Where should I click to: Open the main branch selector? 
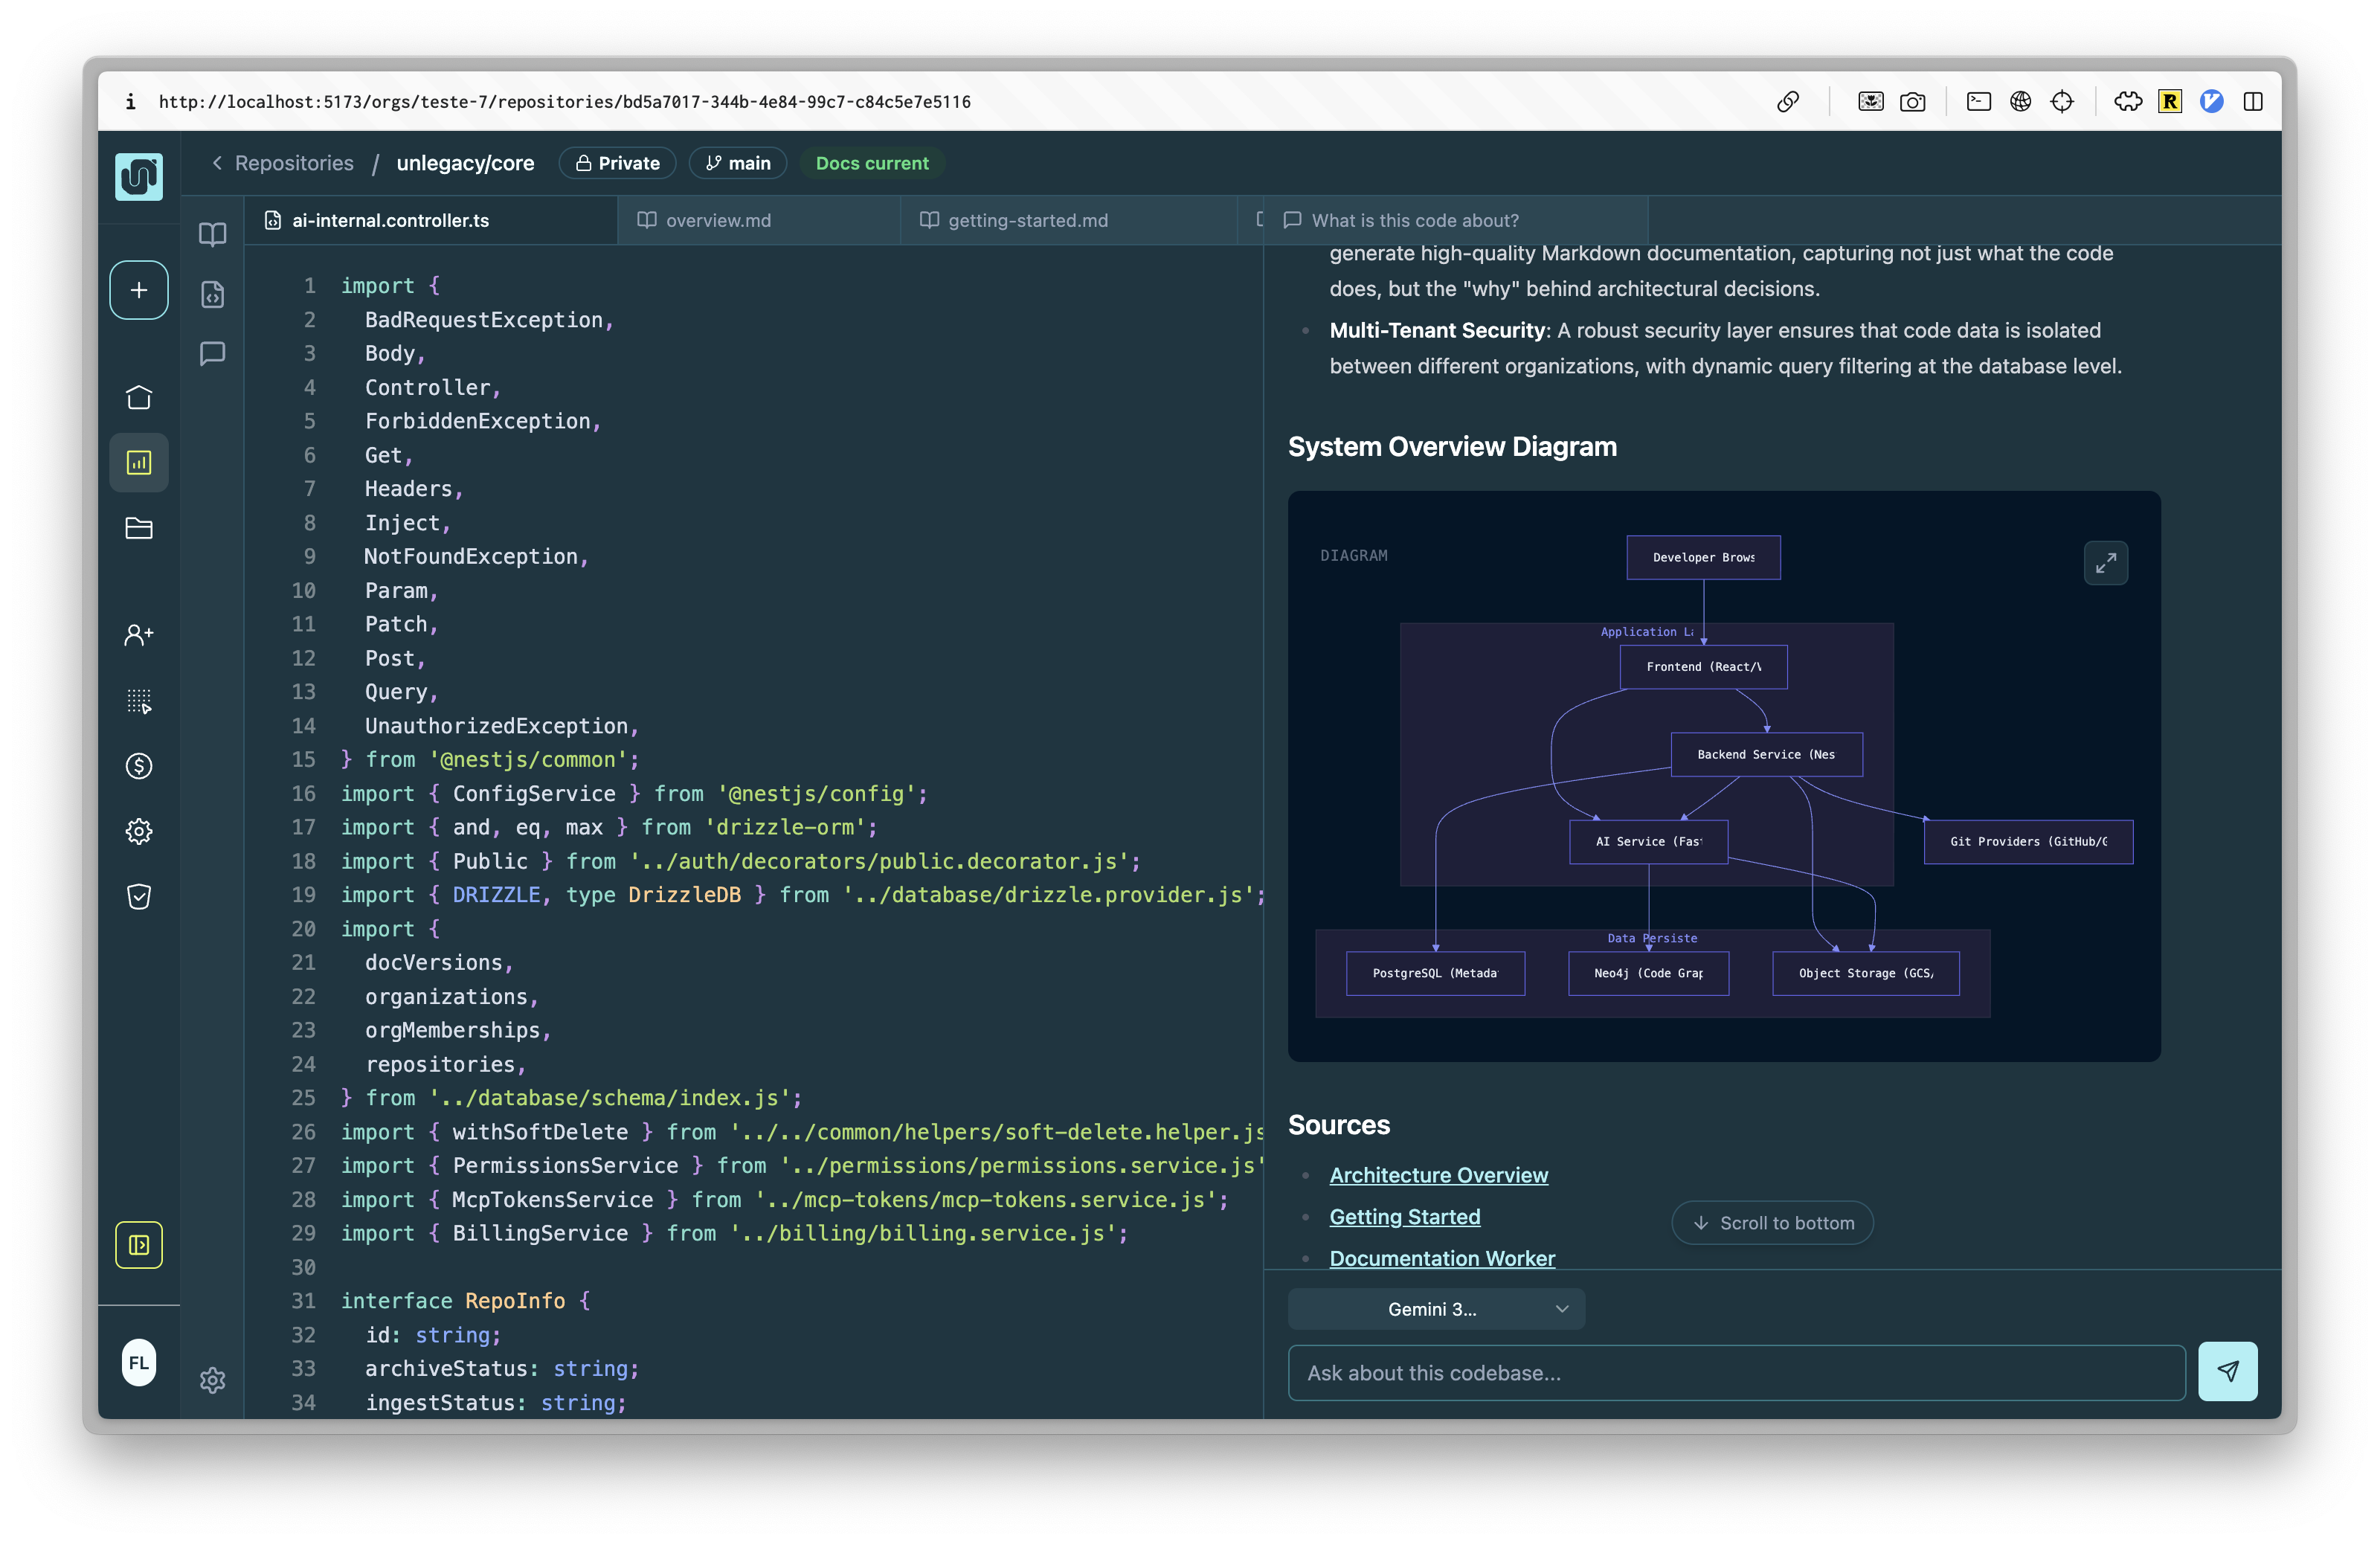[x=738, y=163]
